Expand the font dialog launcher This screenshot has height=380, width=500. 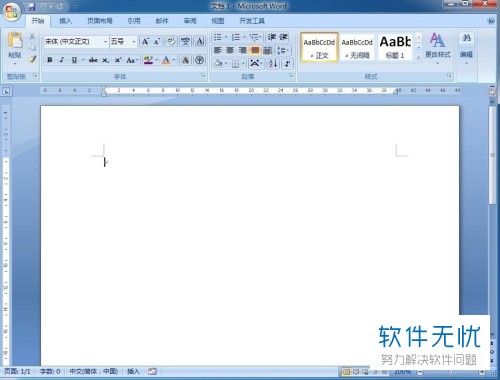203,76
